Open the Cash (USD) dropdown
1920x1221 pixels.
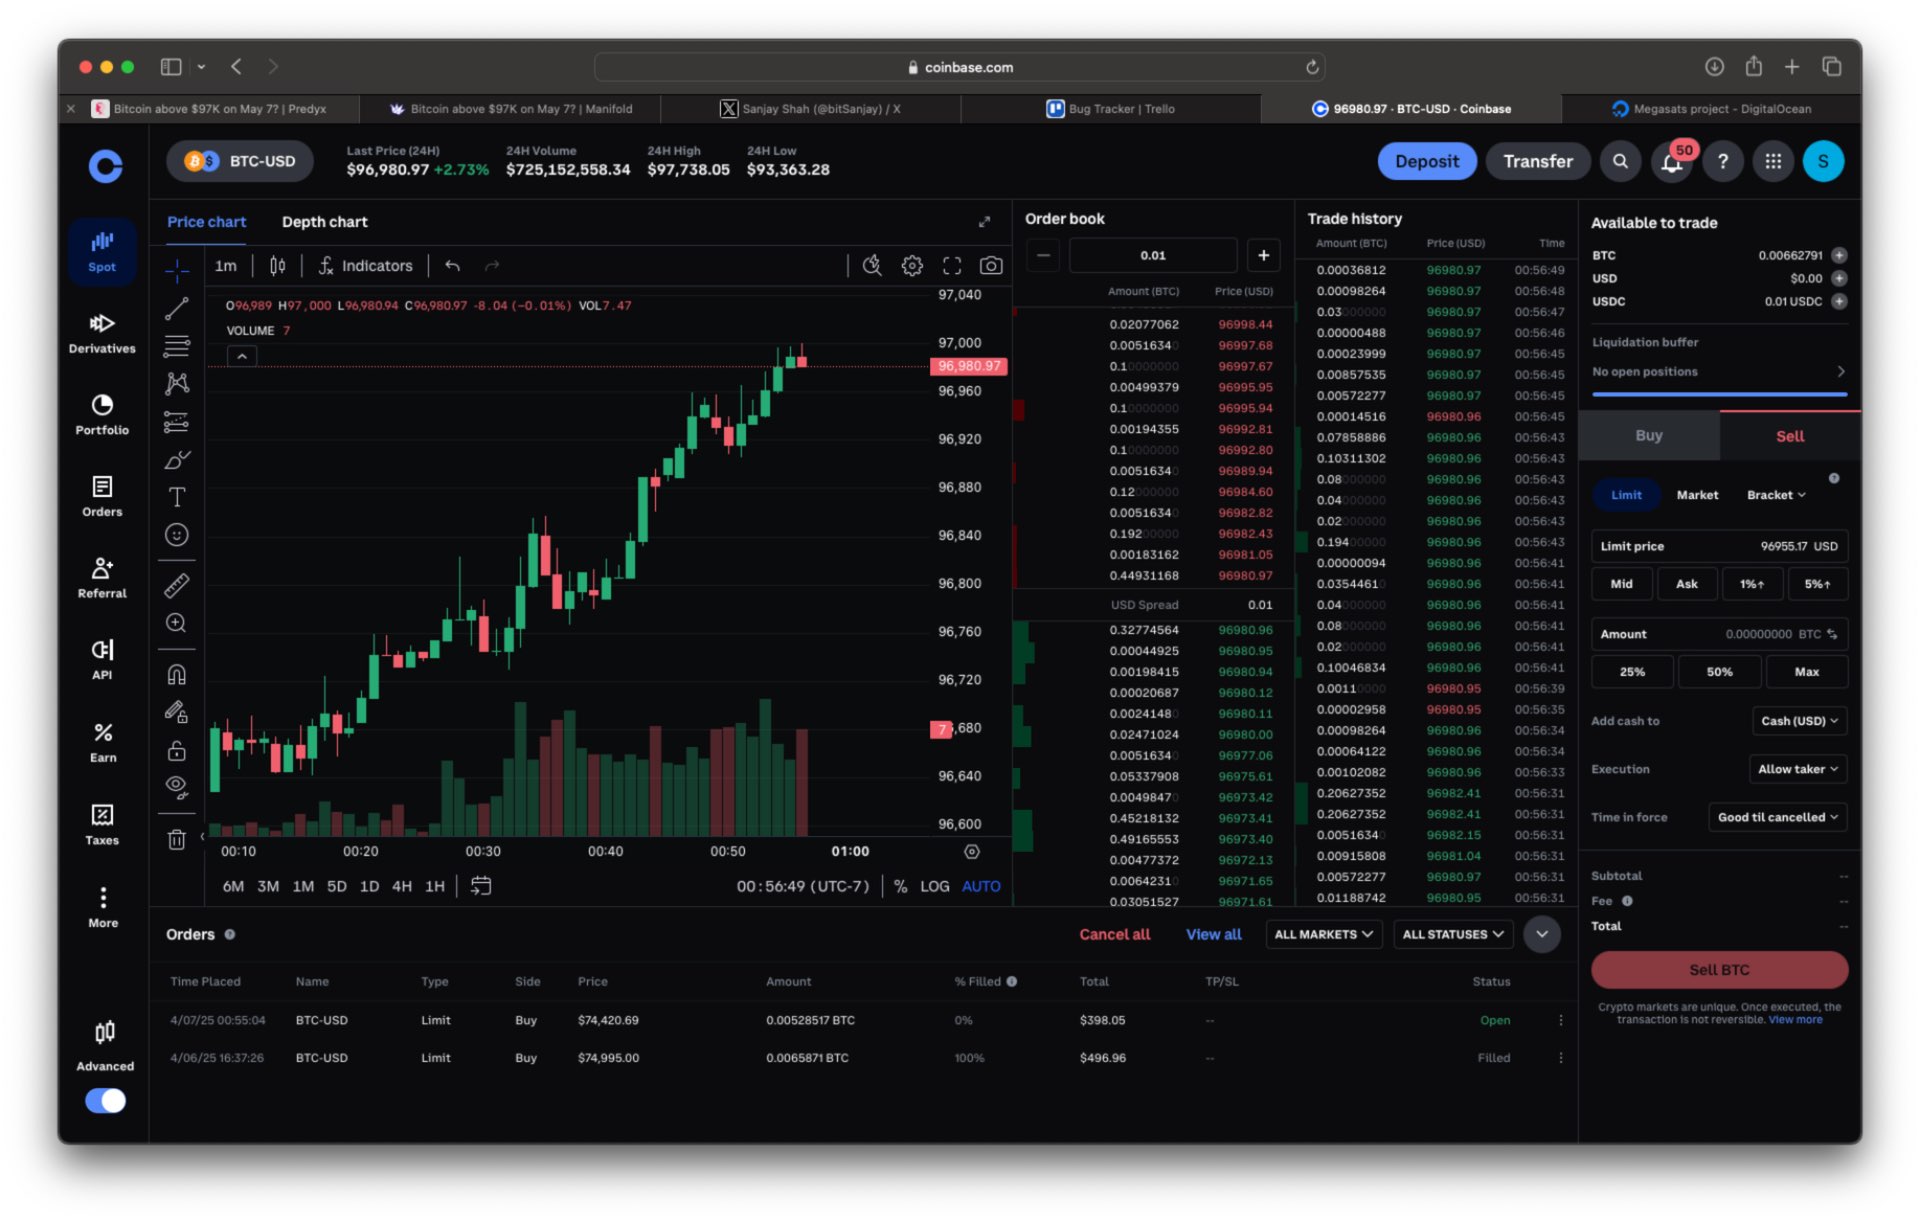(x=1799, y=721)
